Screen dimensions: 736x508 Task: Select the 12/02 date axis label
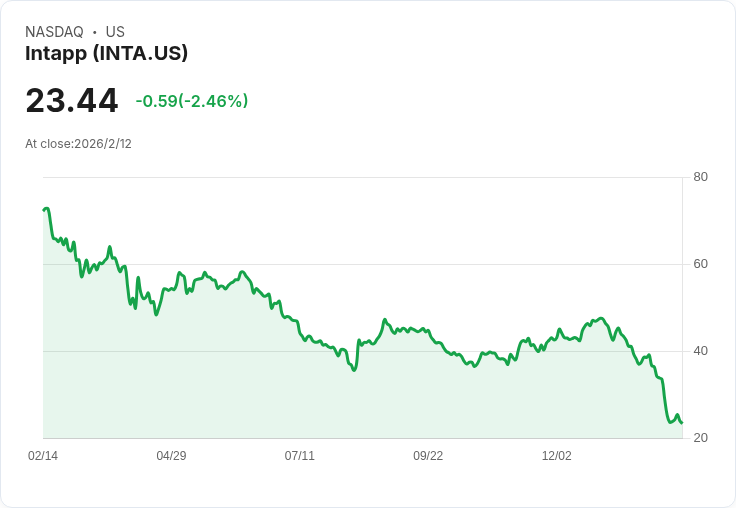pyautogui.click(x=556, y=456)
